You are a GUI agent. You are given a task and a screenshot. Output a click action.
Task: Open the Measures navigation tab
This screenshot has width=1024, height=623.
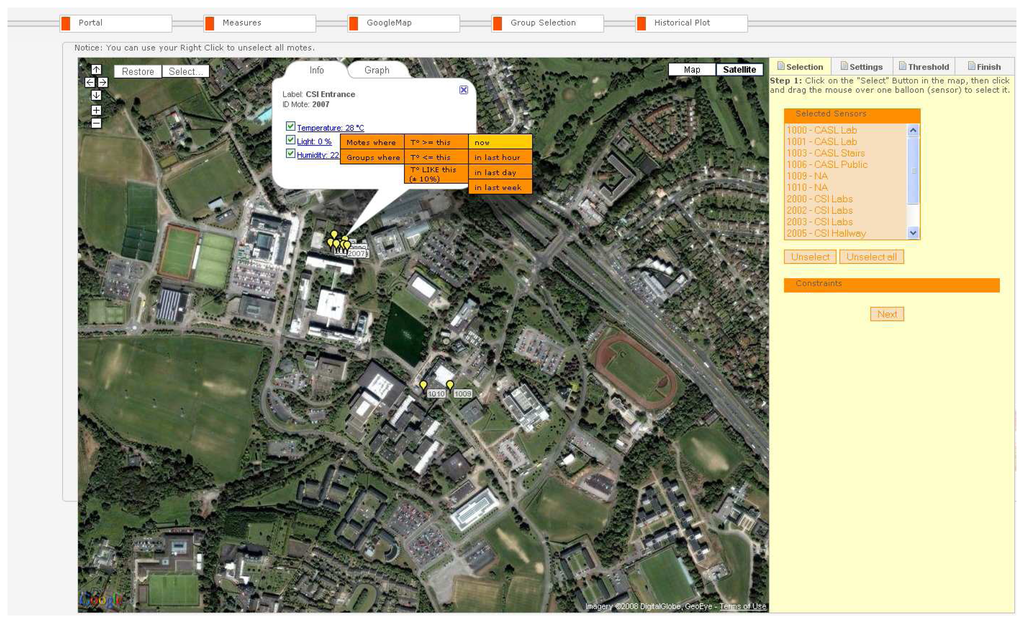pyautogui.click(x=259, y=24)
